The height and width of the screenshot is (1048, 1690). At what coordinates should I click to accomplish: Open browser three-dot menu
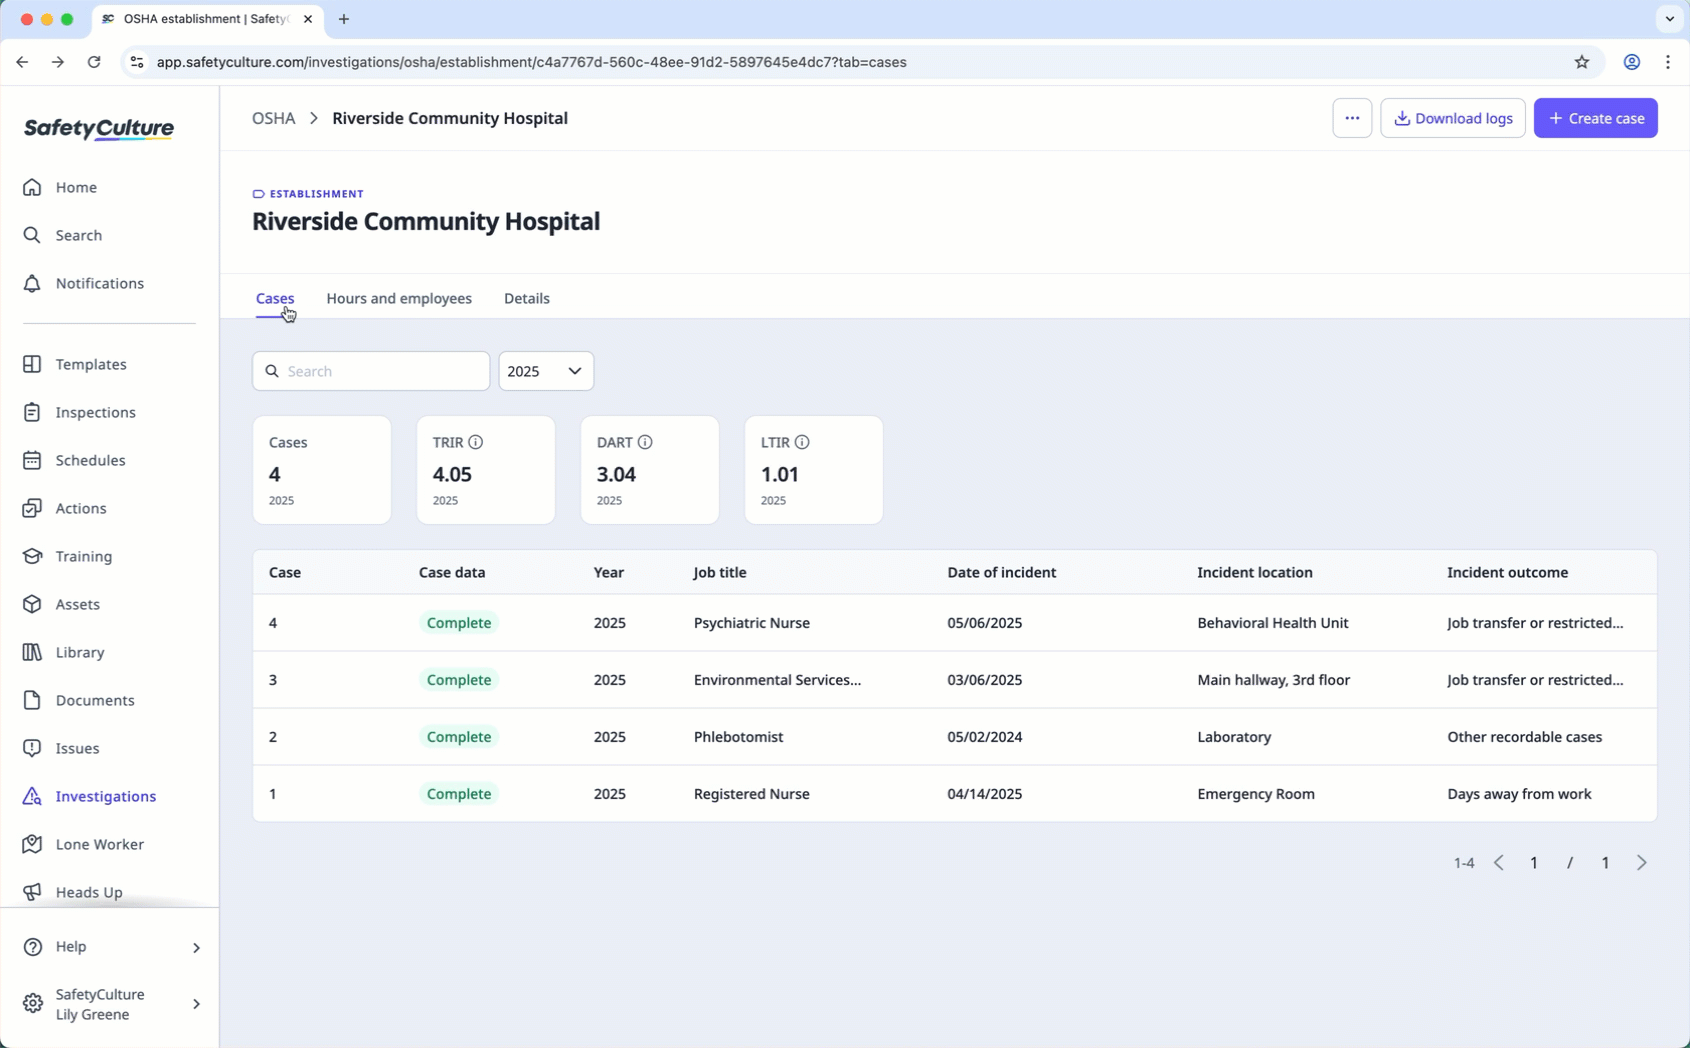coord(1668,62)
